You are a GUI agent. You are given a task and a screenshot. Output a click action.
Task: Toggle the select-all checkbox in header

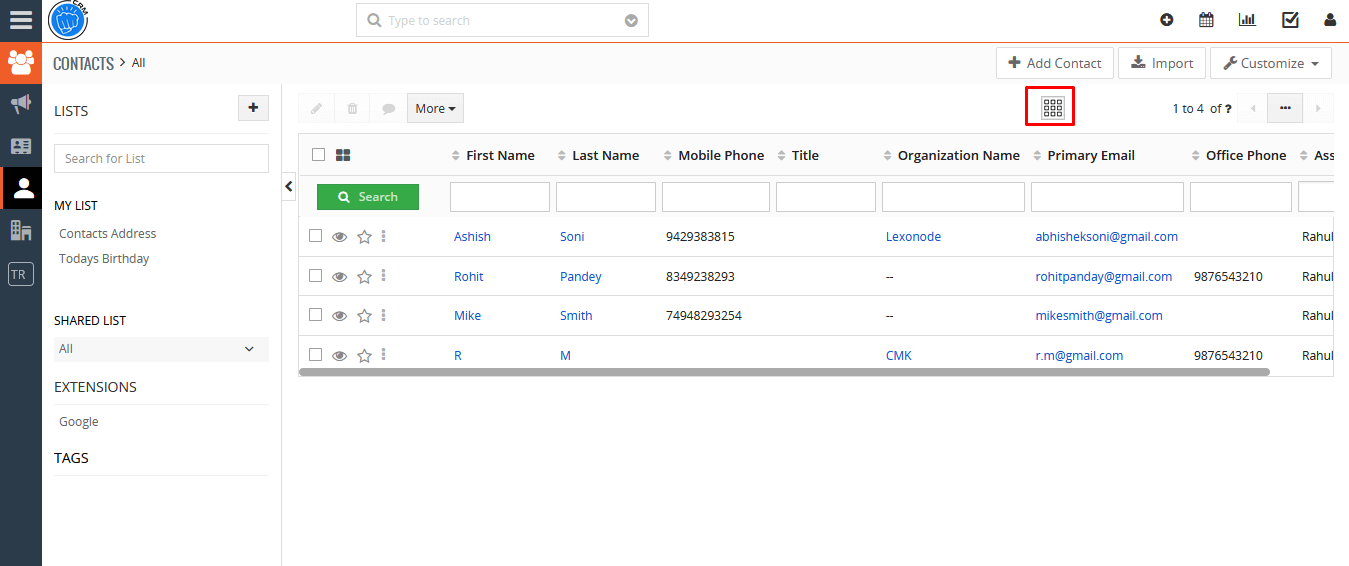[x=318, y=154]
